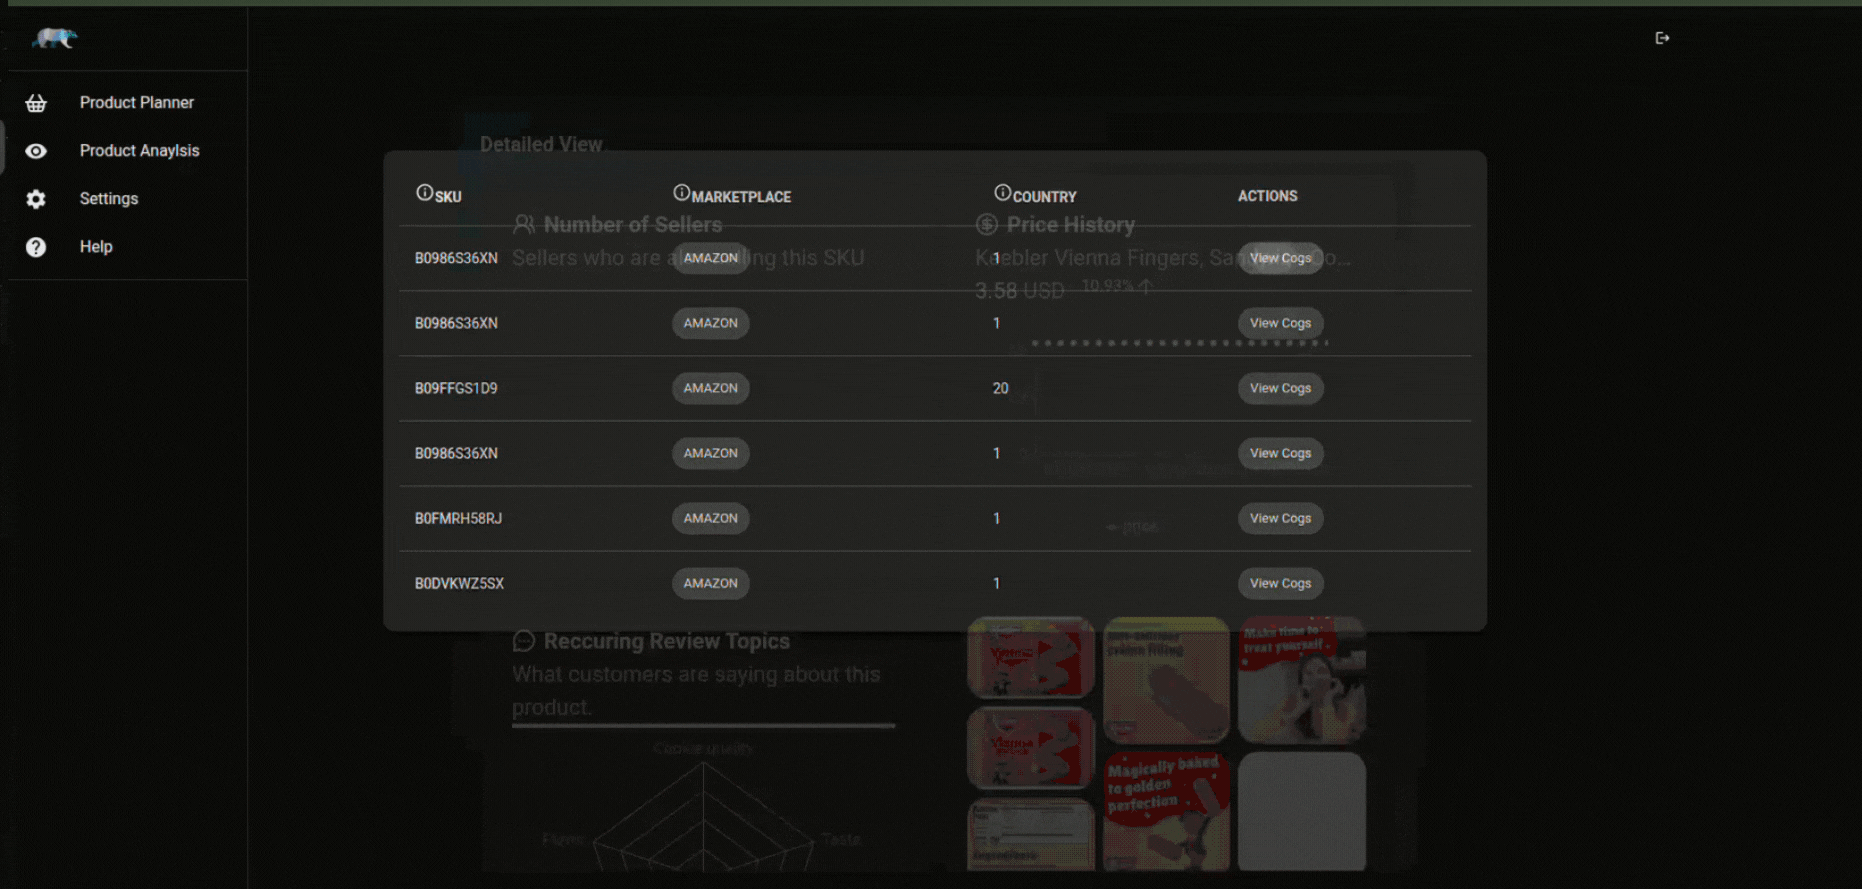This screenshot has height=889, width=1862.
Task: Click the Help question mark icon
Action: 36,247
